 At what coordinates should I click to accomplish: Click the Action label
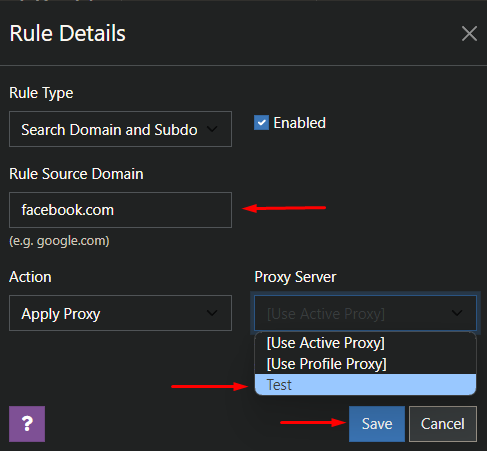(30, 277)
